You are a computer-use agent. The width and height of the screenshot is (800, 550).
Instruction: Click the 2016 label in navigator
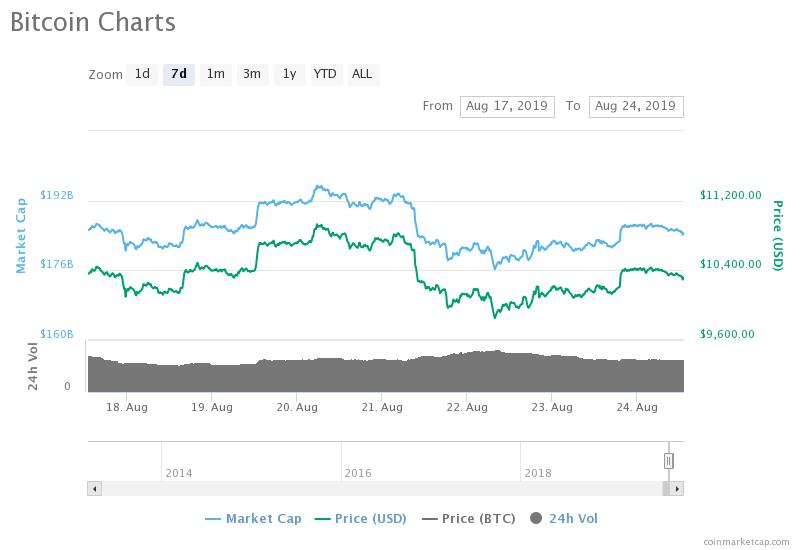(x=358, y=473)
